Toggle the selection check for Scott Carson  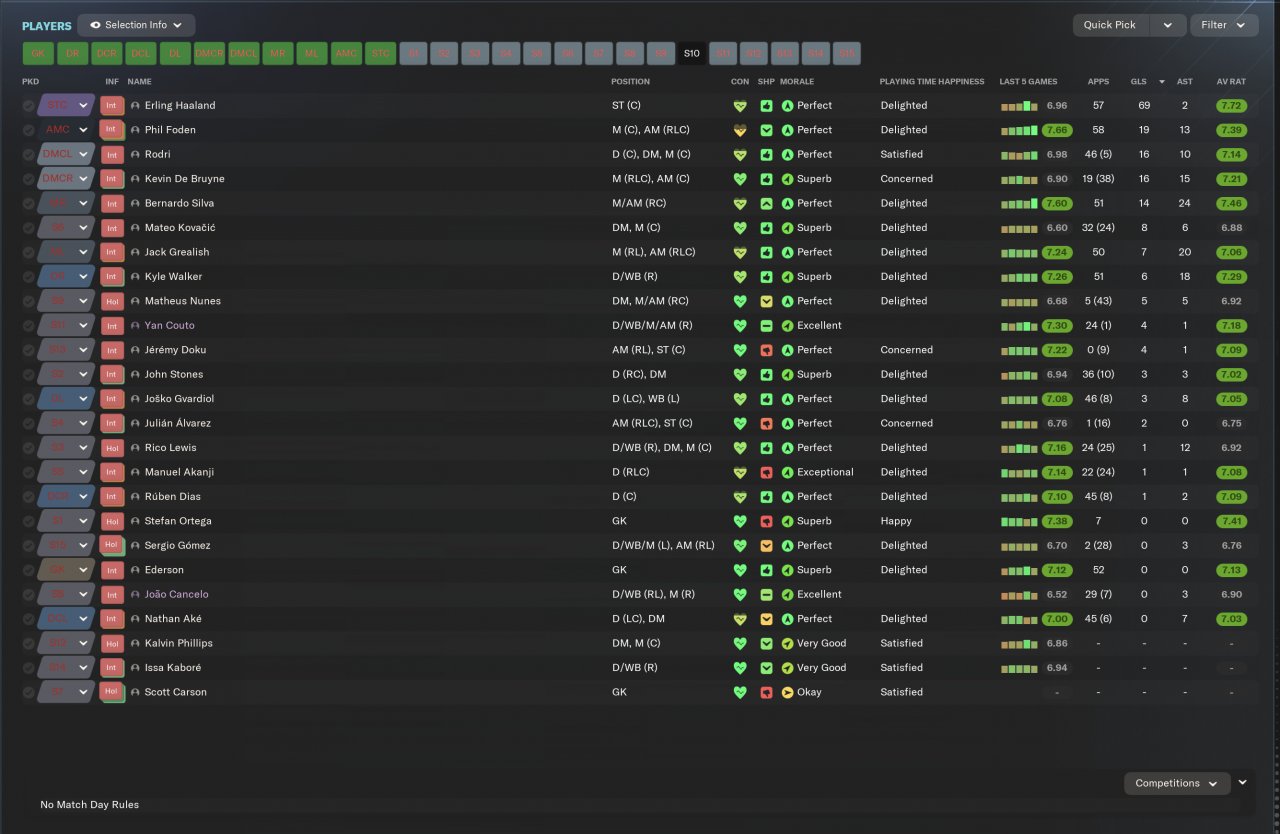tap(28, 692)
